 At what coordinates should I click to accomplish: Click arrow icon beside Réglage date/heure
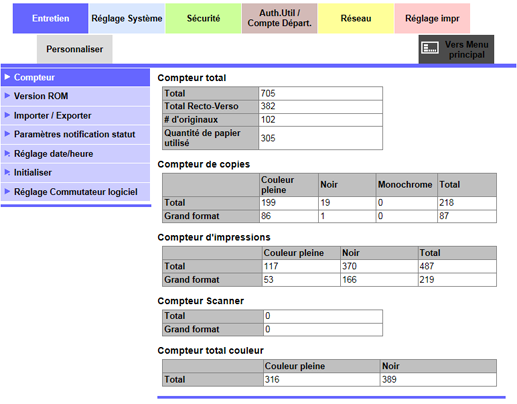(x=7, y=153)
